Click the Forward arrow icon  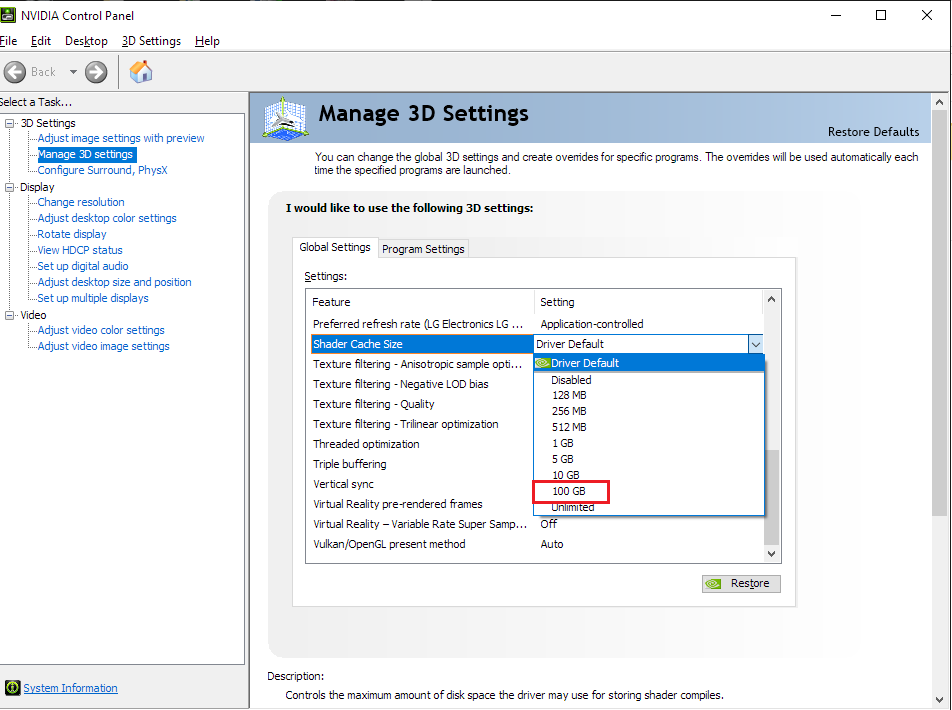[x=96, y=72]
